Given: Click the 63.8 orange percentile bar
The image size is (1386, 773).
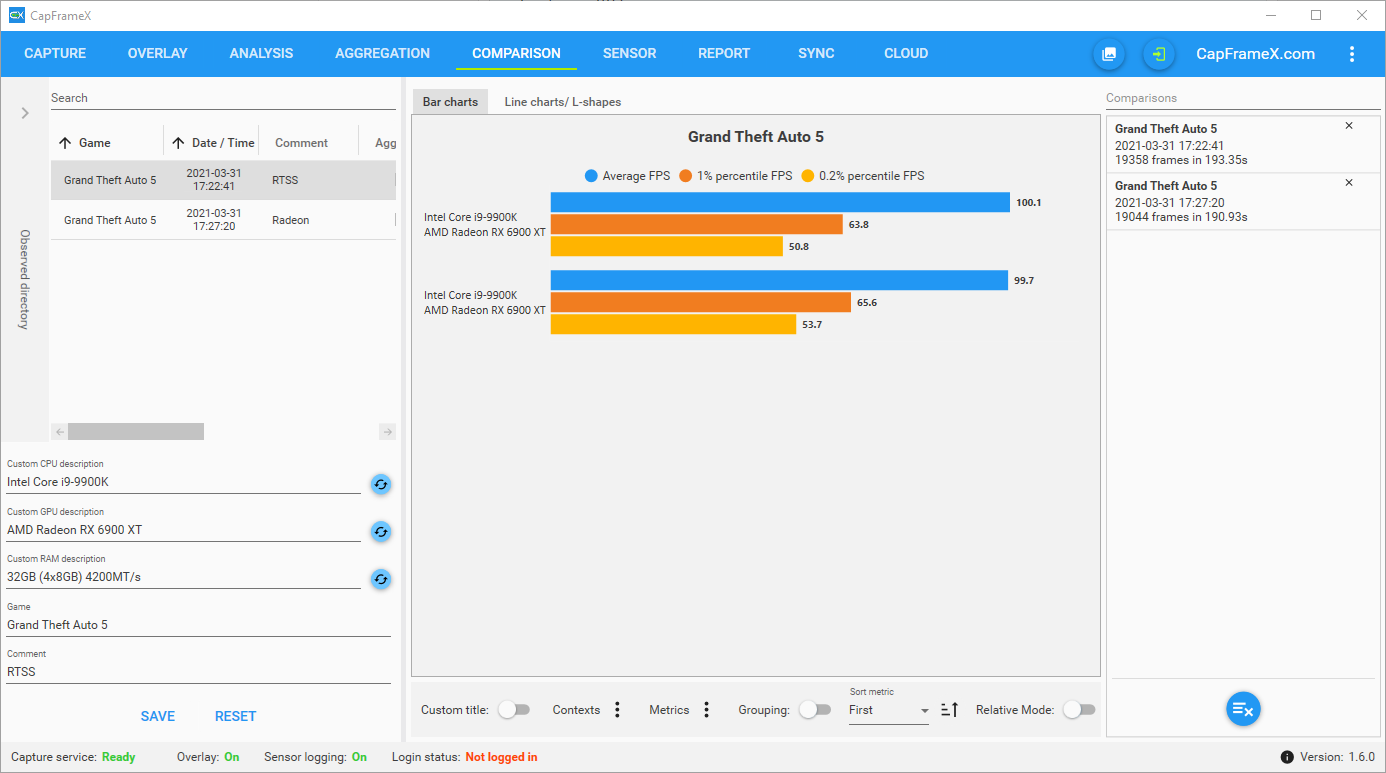Looking at the screenshot, I should (697, 224).
